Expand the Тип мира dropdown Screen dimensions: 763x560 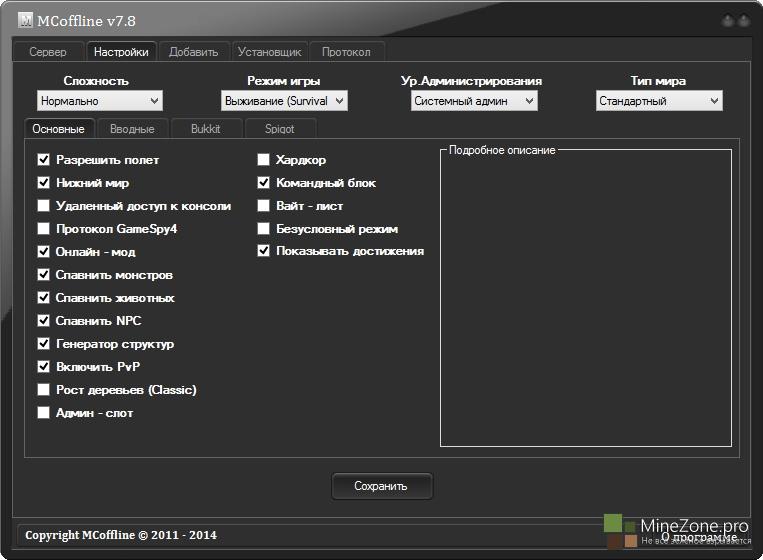click(659, 101)
